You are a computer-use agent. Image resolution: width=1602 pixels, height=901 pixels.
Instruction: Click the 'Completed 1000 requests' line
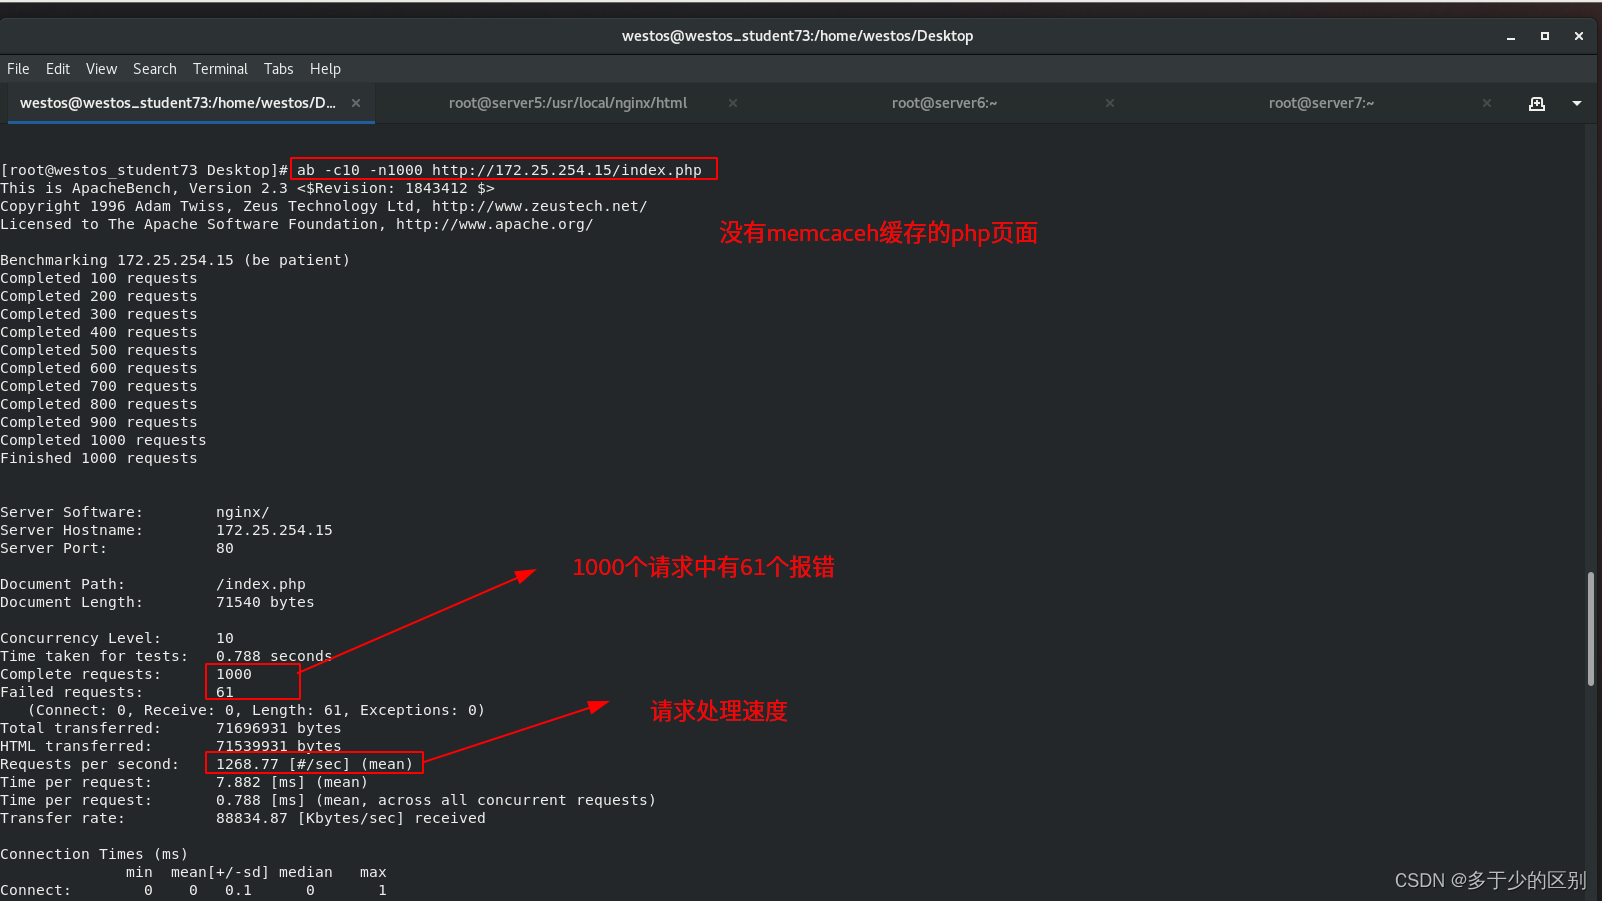103,440
